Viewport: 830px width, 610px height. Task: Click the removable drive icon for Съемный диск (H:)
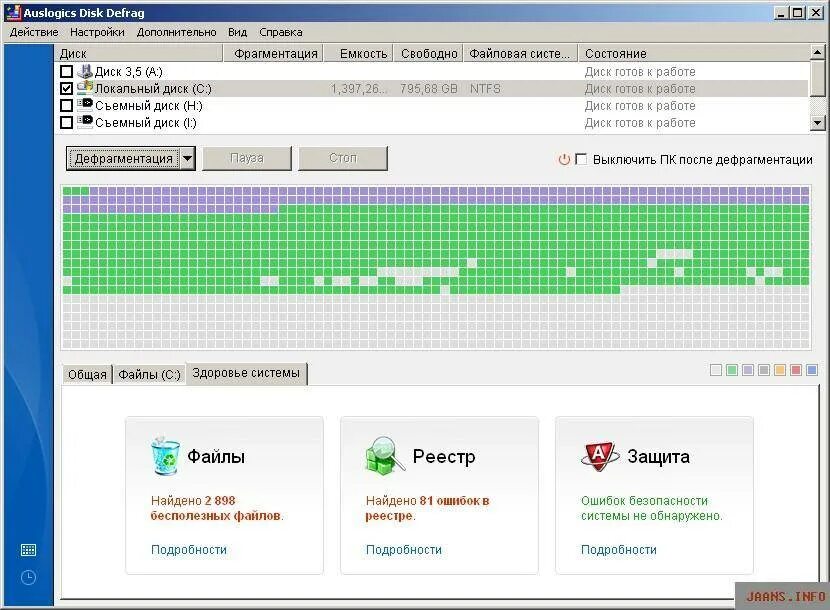point(85,104)
